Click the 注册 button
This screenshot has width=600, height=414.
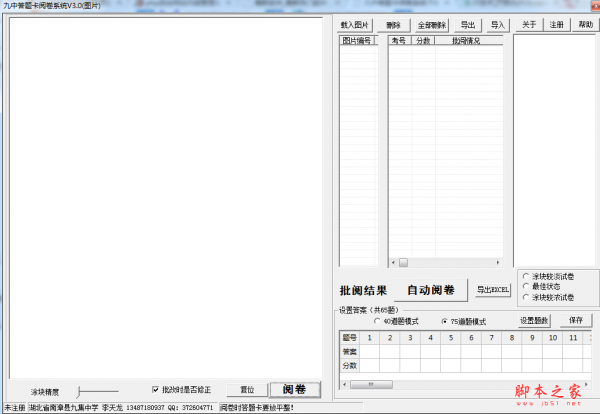tap(556, 25)
